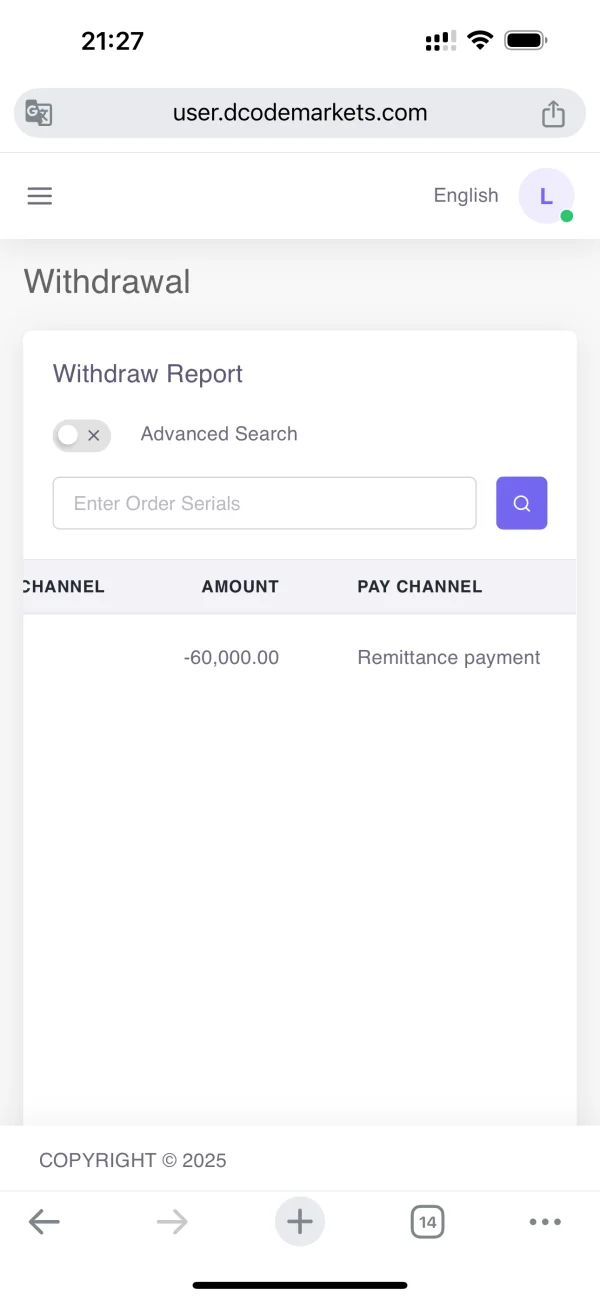Tap the user.dcodemarkets.com address bar
600x1300 pixels.
(300, 113)
